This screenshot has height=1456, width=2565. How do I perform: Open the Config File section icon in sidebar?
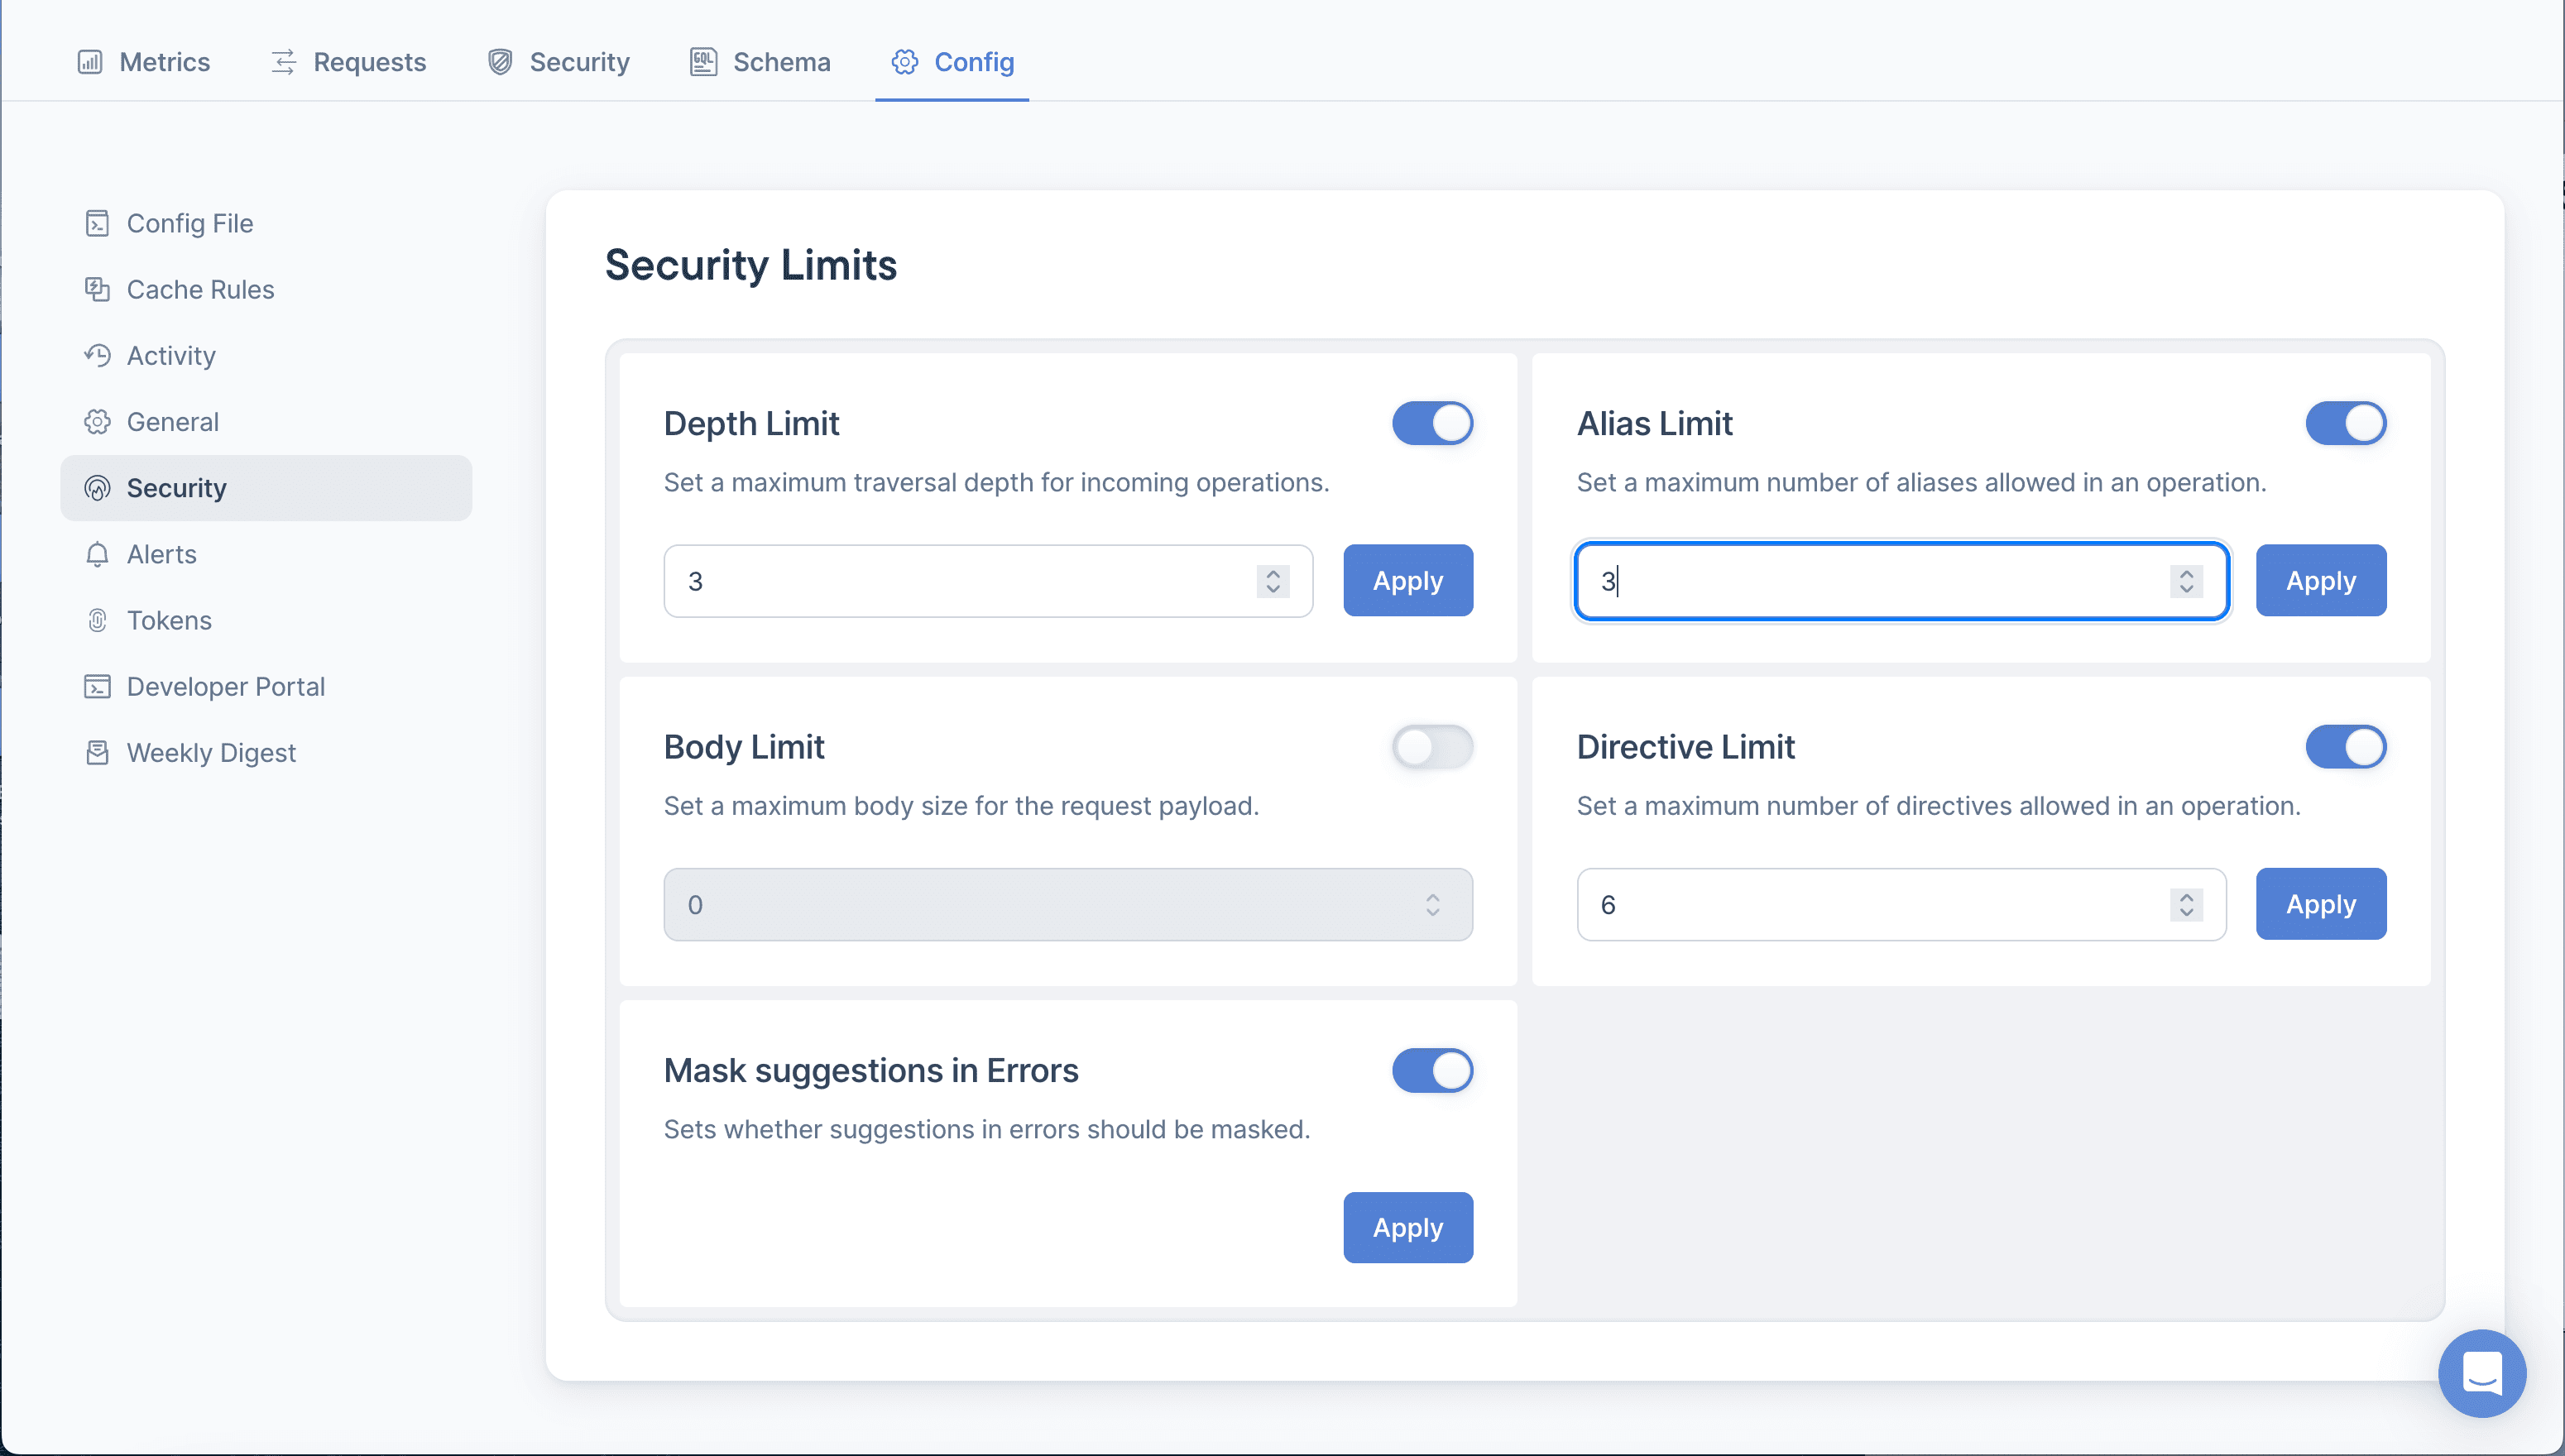pos(97,223)
